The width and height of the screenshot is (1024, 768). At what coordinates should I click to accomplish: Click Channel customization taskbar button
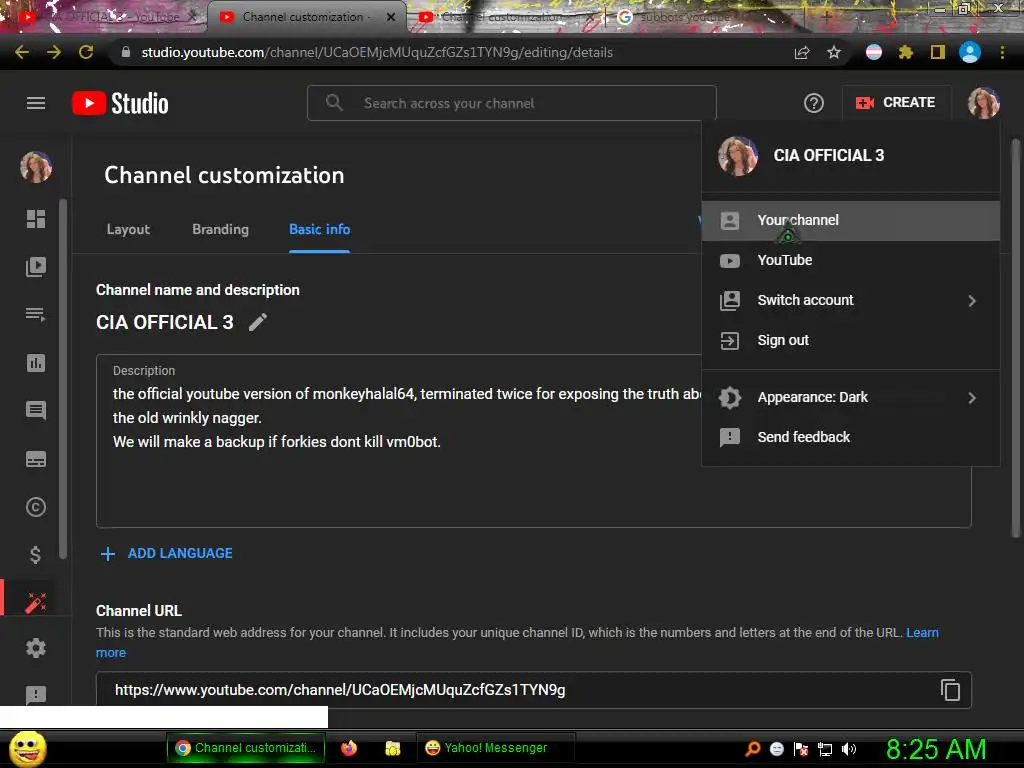point(246,748)
